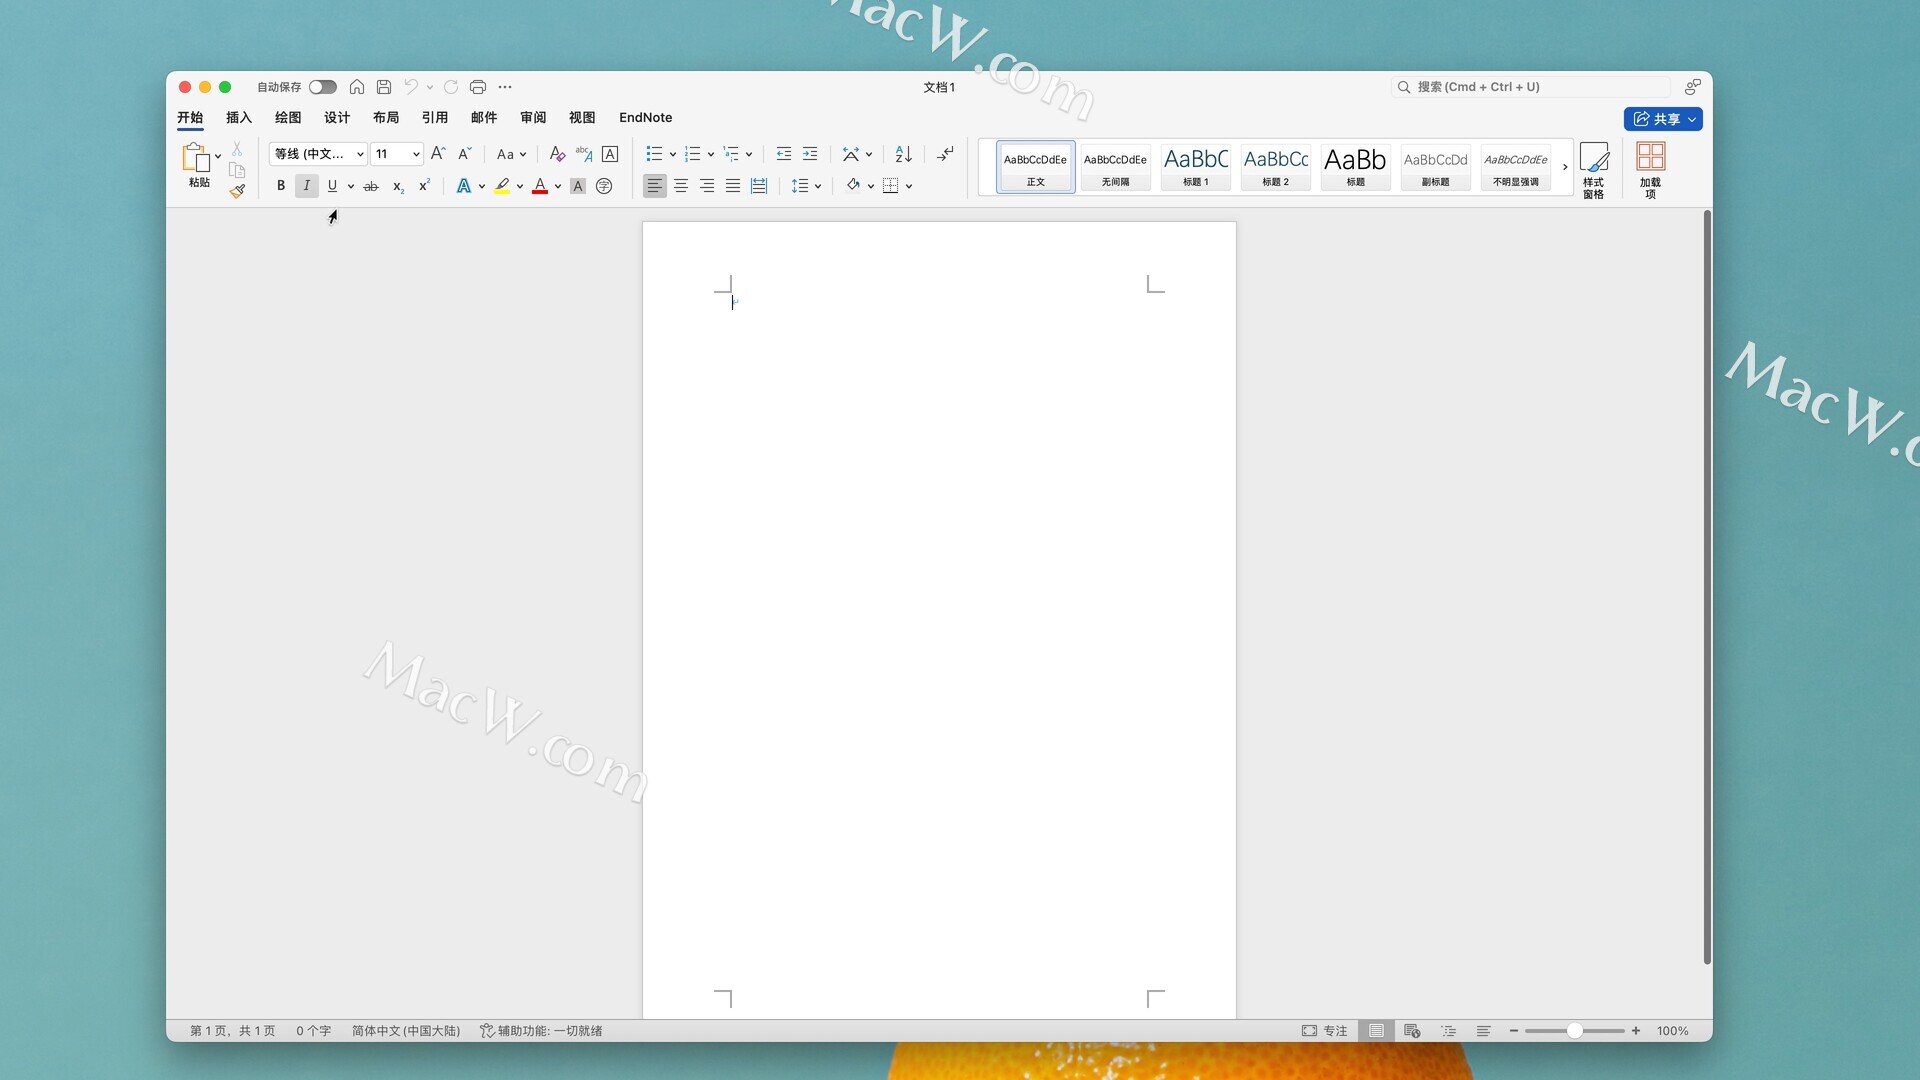Expand the borders dropdown arrow

pos(909,186)
